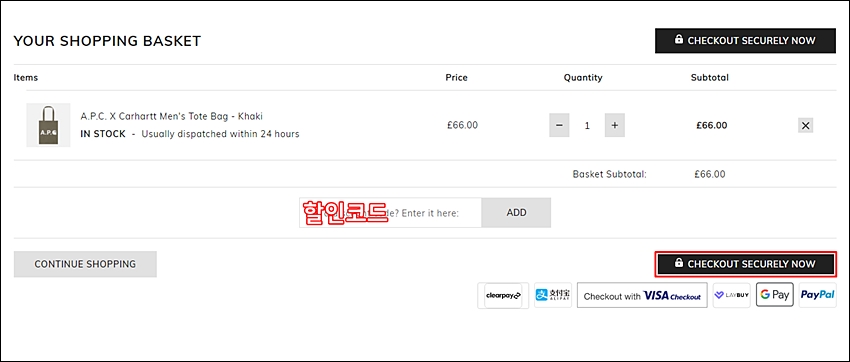Increase quantity with the plus button
The width and height of the screenshot is (850, 362).
[615, 126]
